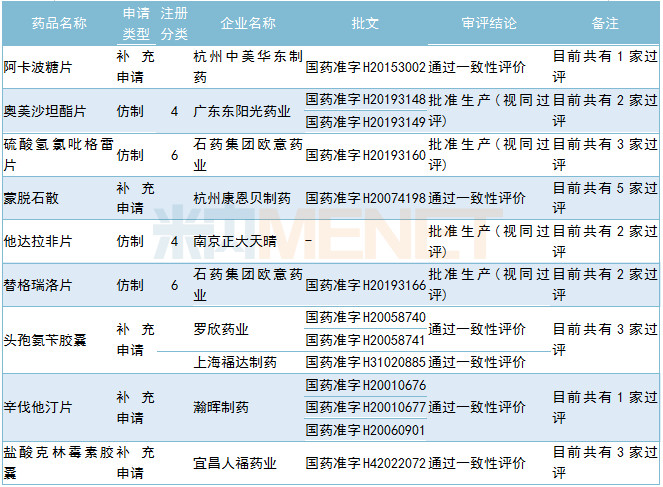Select the drug name 奥美沙坦酯片
The image size is (663, 487).
(44, 111)
